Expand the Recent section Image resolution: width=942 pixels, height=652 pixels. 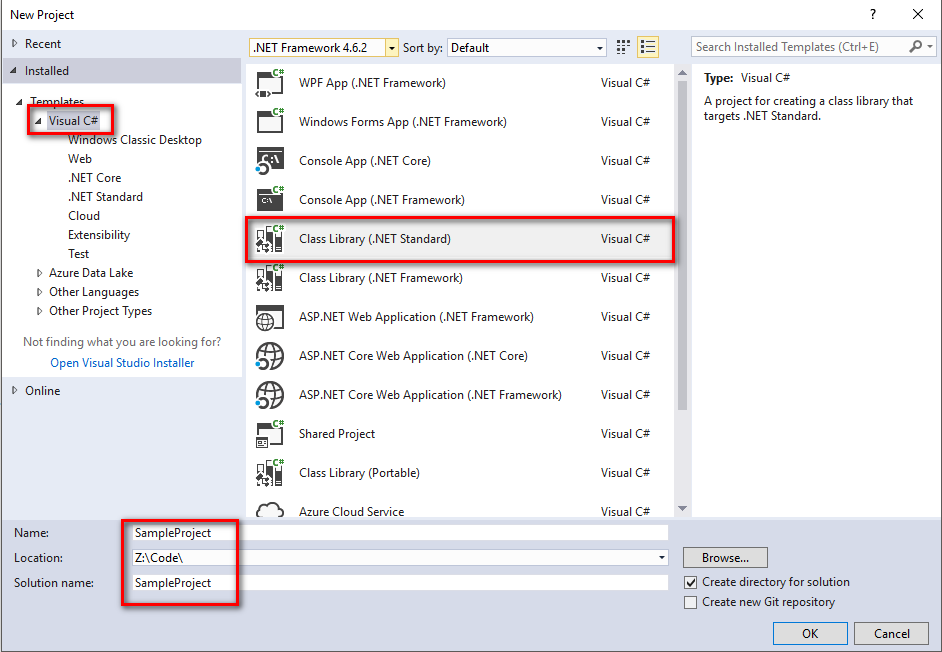[x=15, y=43]
